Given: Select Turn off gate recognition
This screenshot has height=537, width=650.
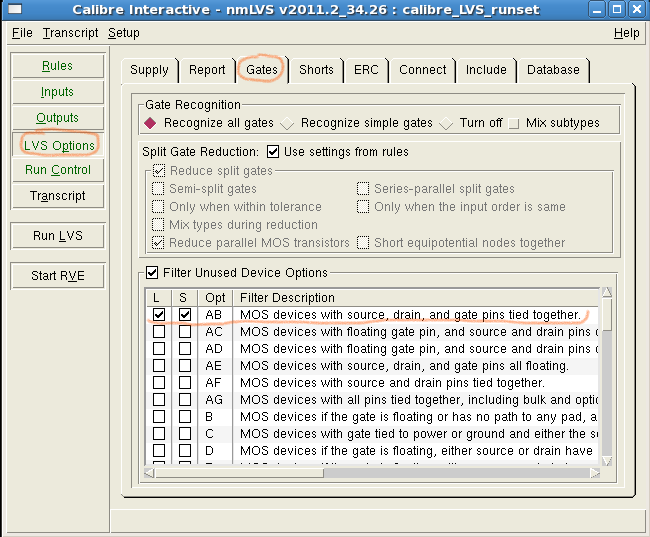Looking at the screenshot, I should tap(471, 123).
